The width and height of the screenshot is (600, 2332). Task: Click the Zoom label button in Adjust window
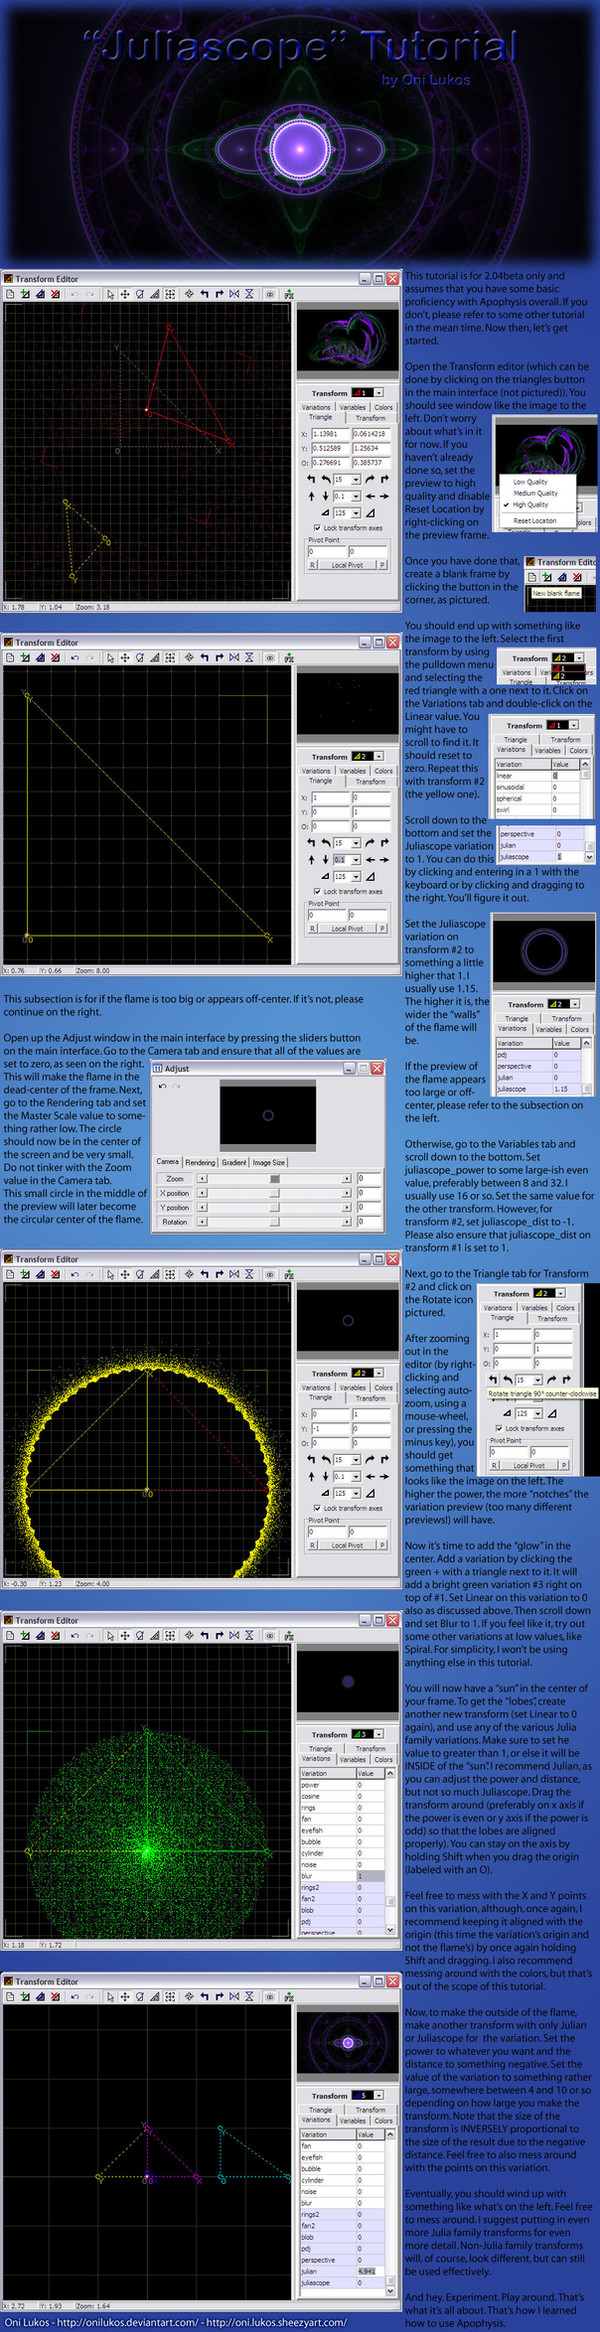[175, 1179]
